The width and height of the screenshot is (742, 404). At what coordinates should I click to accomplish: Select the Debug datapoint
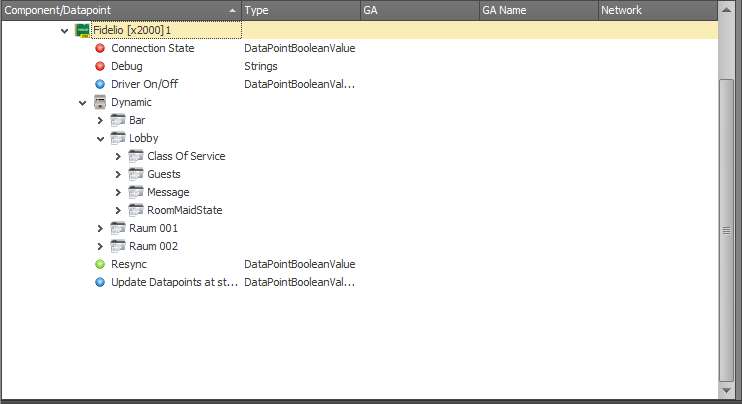click(x=126, y=66)
